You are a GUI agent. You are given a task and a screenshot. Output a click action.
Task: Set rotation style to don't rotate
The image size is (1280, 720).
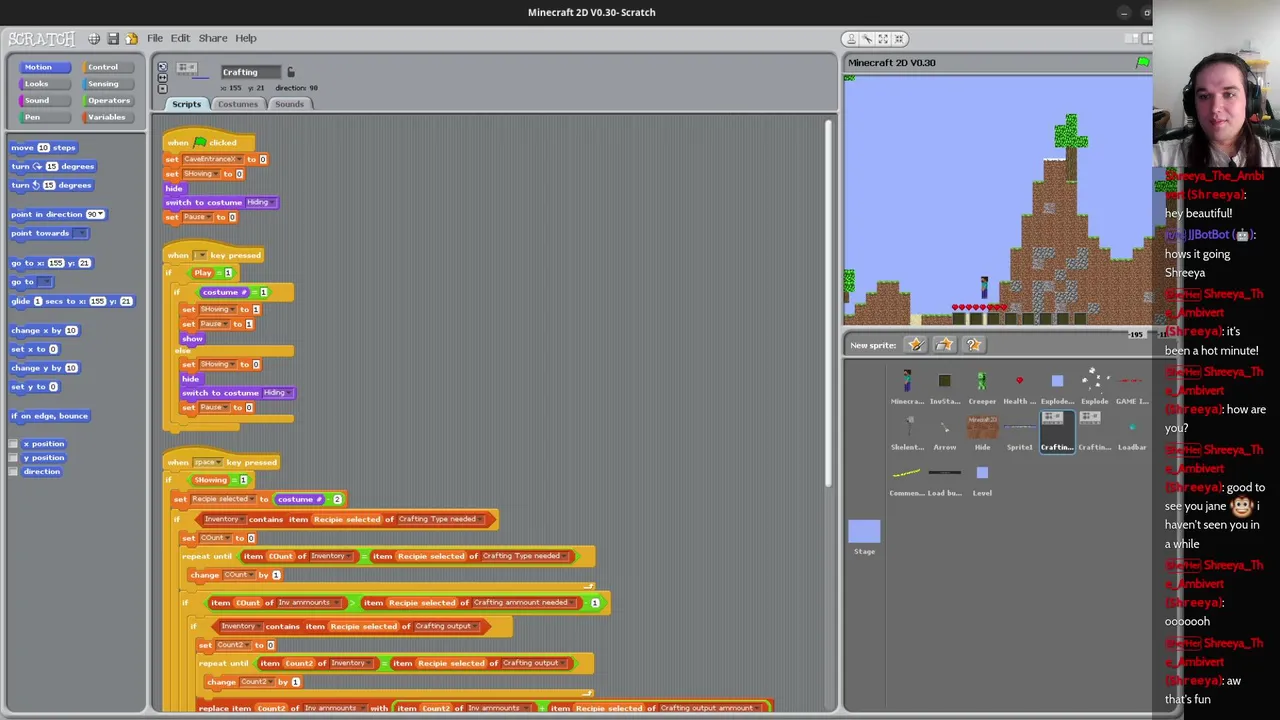click(x=162, y=88)
